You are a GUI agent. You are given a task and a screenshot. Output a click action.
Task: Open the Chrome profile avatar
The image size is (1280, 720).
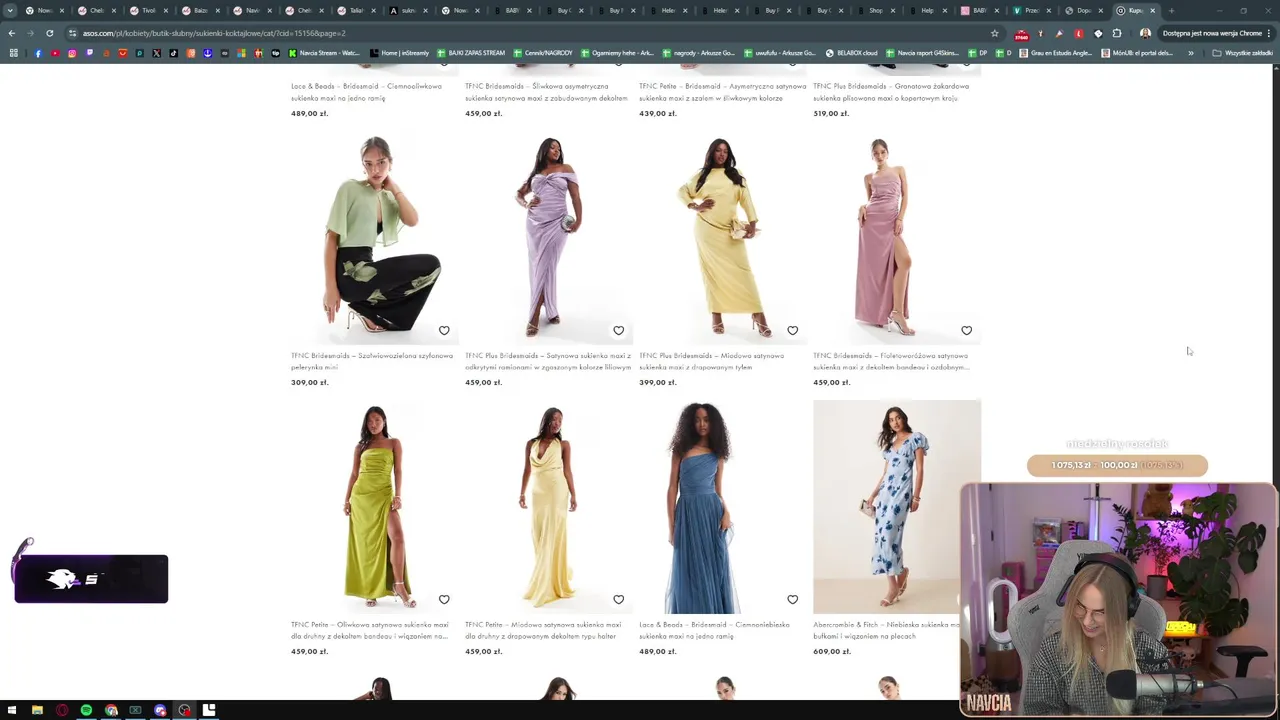(x=1145, y=33)
